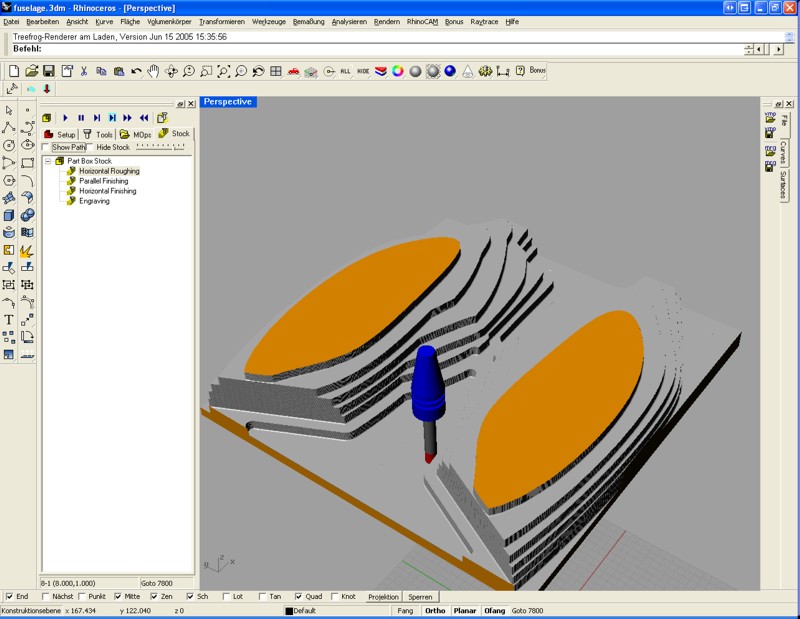Click the gray shaded sphere icon
This screenshot has height=619, width=800.
pyautogui.click(x=415, y=71)
